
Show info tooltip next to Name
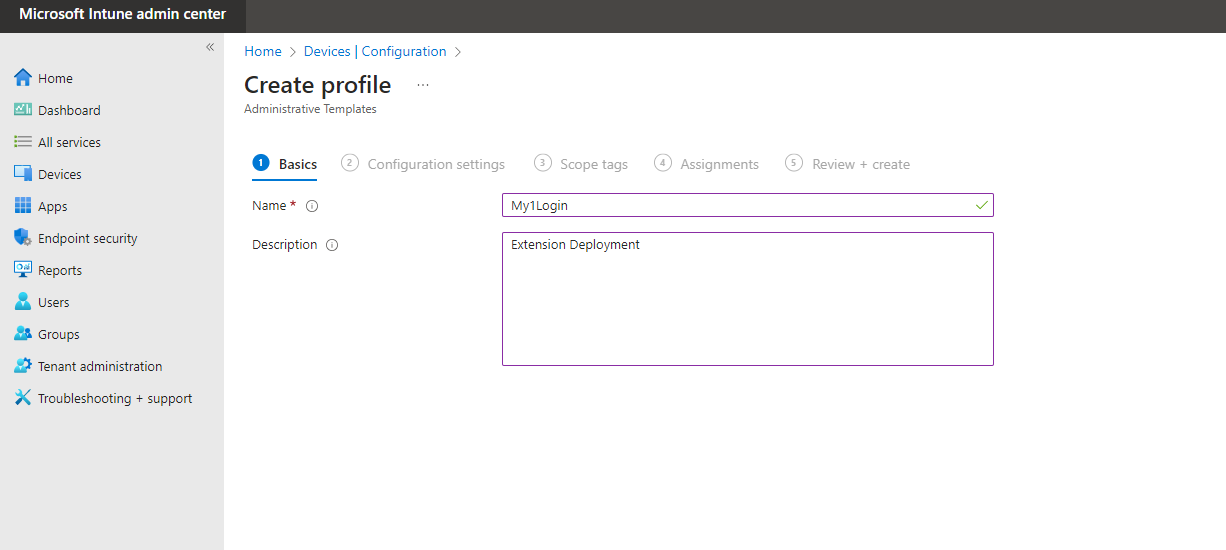click(x=312, y=206)
